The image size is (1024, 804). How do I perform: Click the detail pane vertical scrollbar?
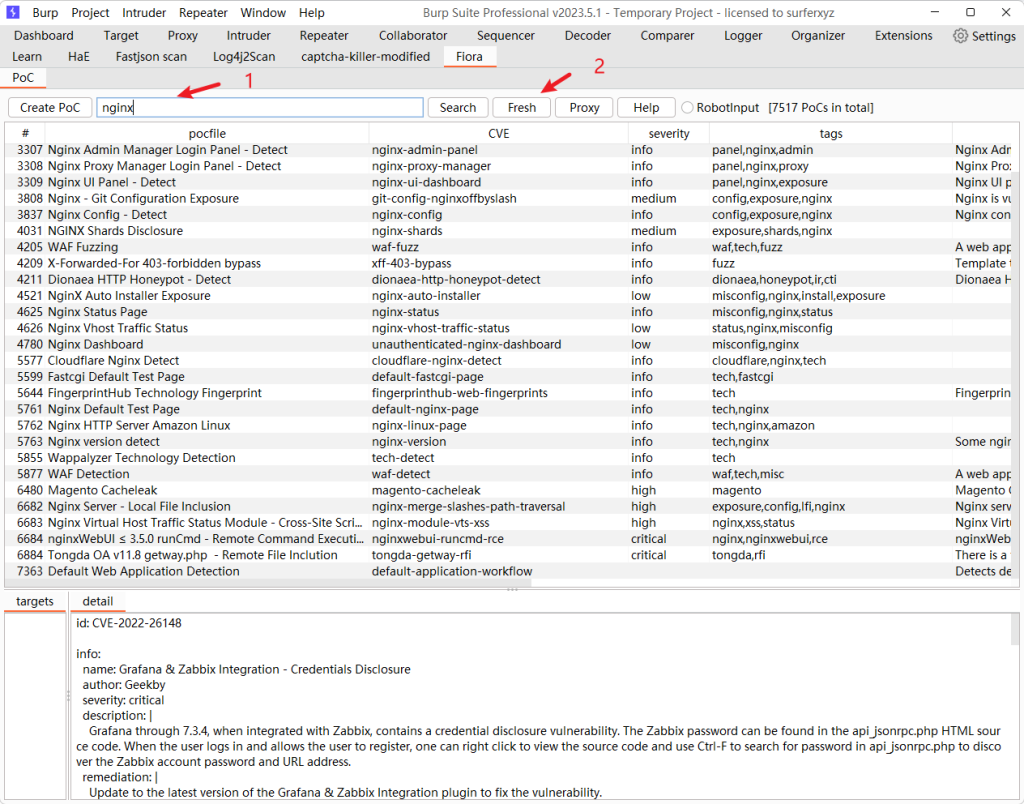tap(1016, 700)
